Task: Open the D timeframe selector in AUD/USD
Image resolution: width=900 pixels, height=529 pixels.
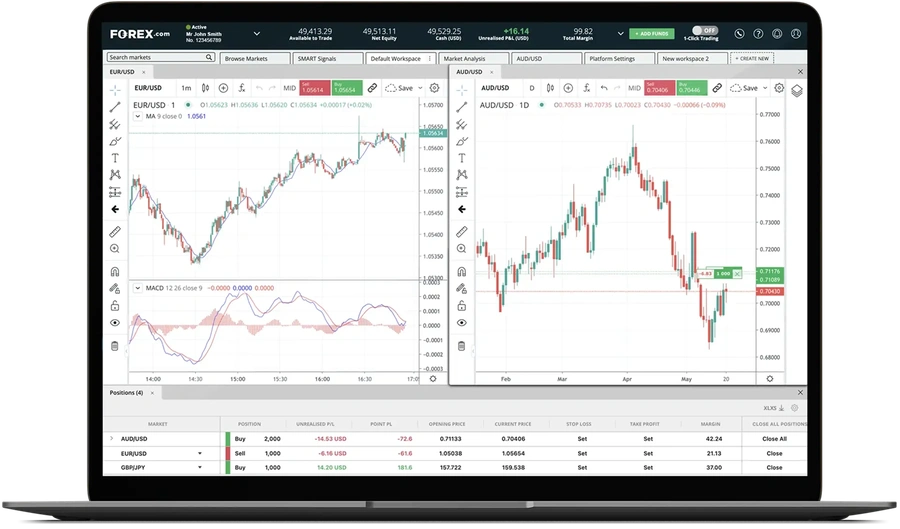Action: point(532,88)
